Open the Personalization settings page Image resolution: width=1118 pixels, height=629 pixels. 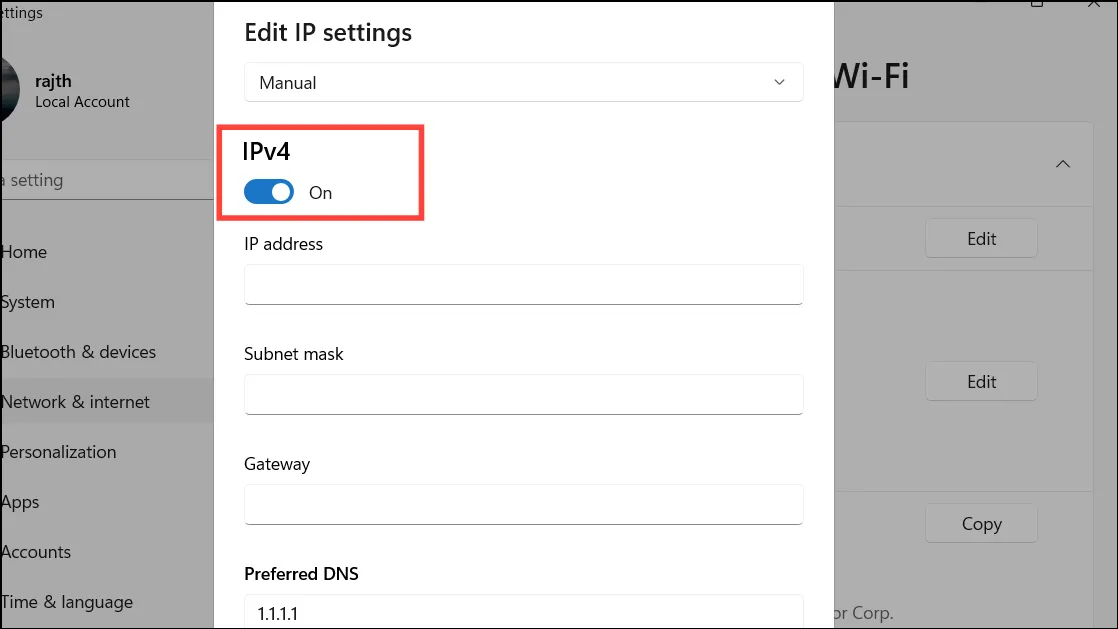pyautogui.click(x=58, y=452)
